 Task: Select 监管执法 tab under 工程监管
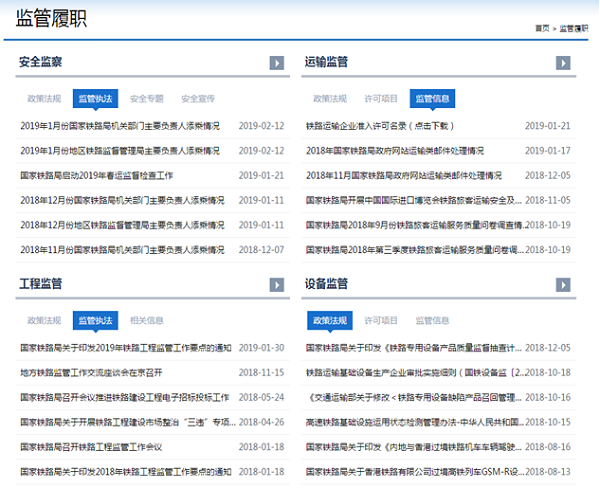click(95, 321)
